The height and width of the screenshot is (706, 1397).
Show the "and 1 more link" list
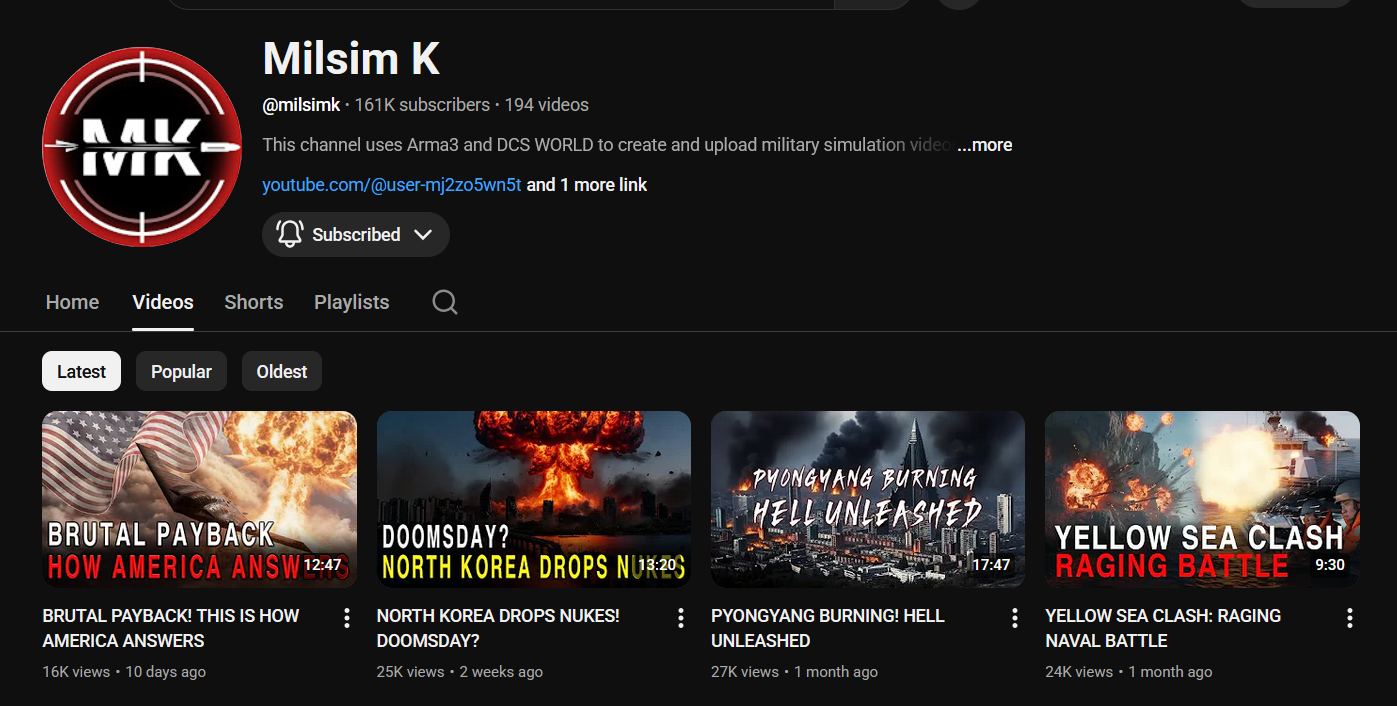tap(587, 185)
